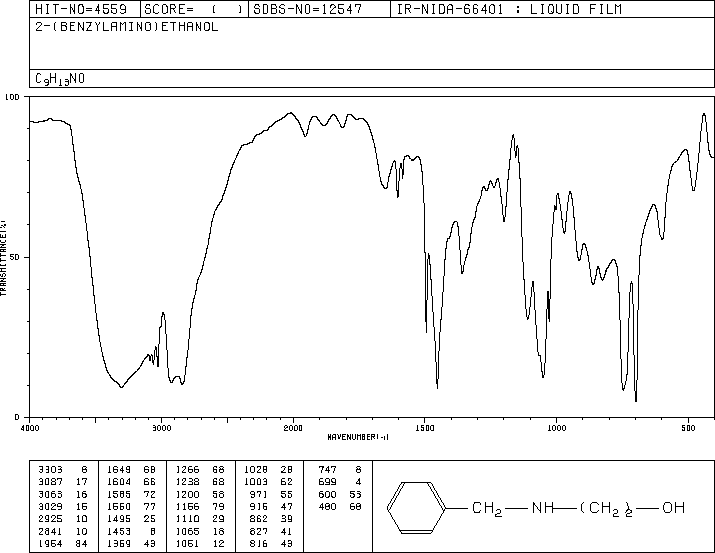Select peak entry 3029 in peak table

coord(63,506)
